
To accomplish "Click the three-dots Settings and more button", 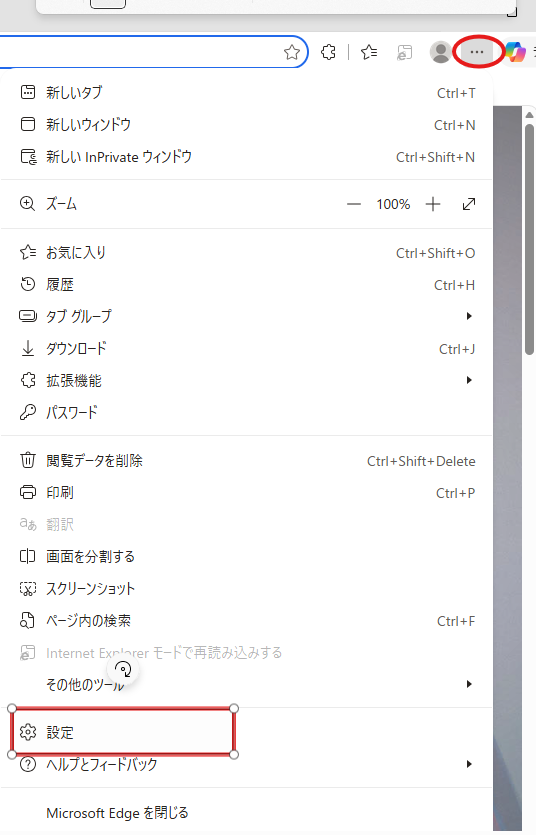I will (x=477, y=52).
